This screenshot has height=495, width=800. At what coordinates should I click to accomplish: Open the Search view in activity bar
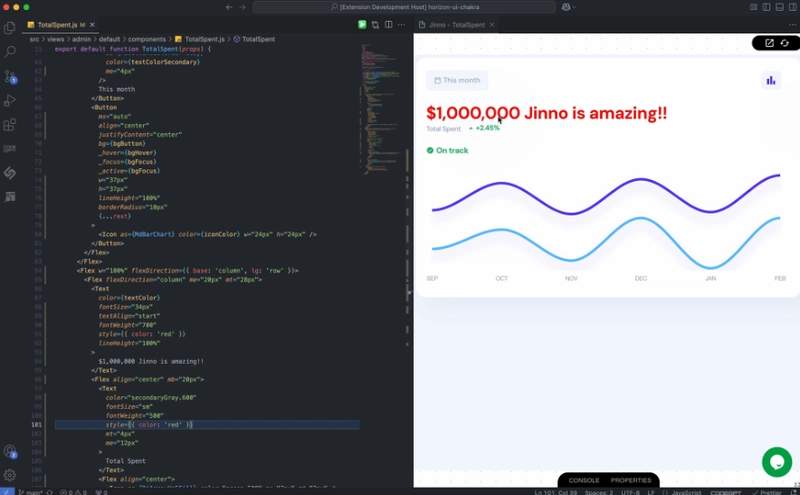coord(10,52)
